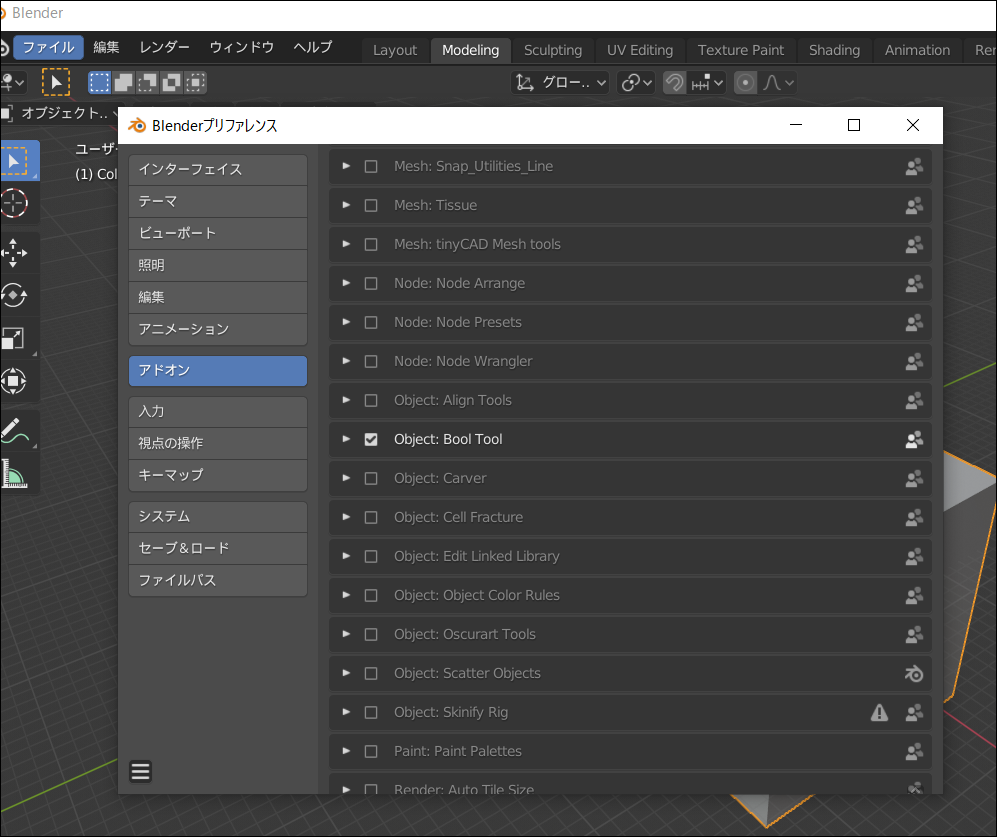The width and height of the screenshot is (997, 837).
Task: Enable the Object: Scatter Objects addon
Action: click(x=371, y=674)
